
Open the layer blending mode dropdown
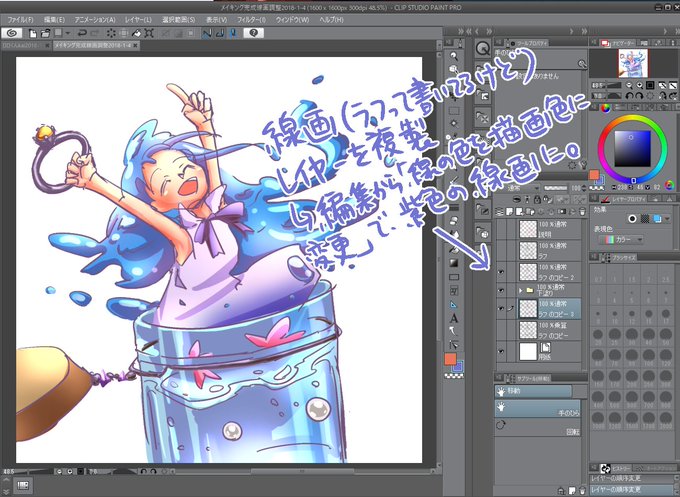[523, 188]
